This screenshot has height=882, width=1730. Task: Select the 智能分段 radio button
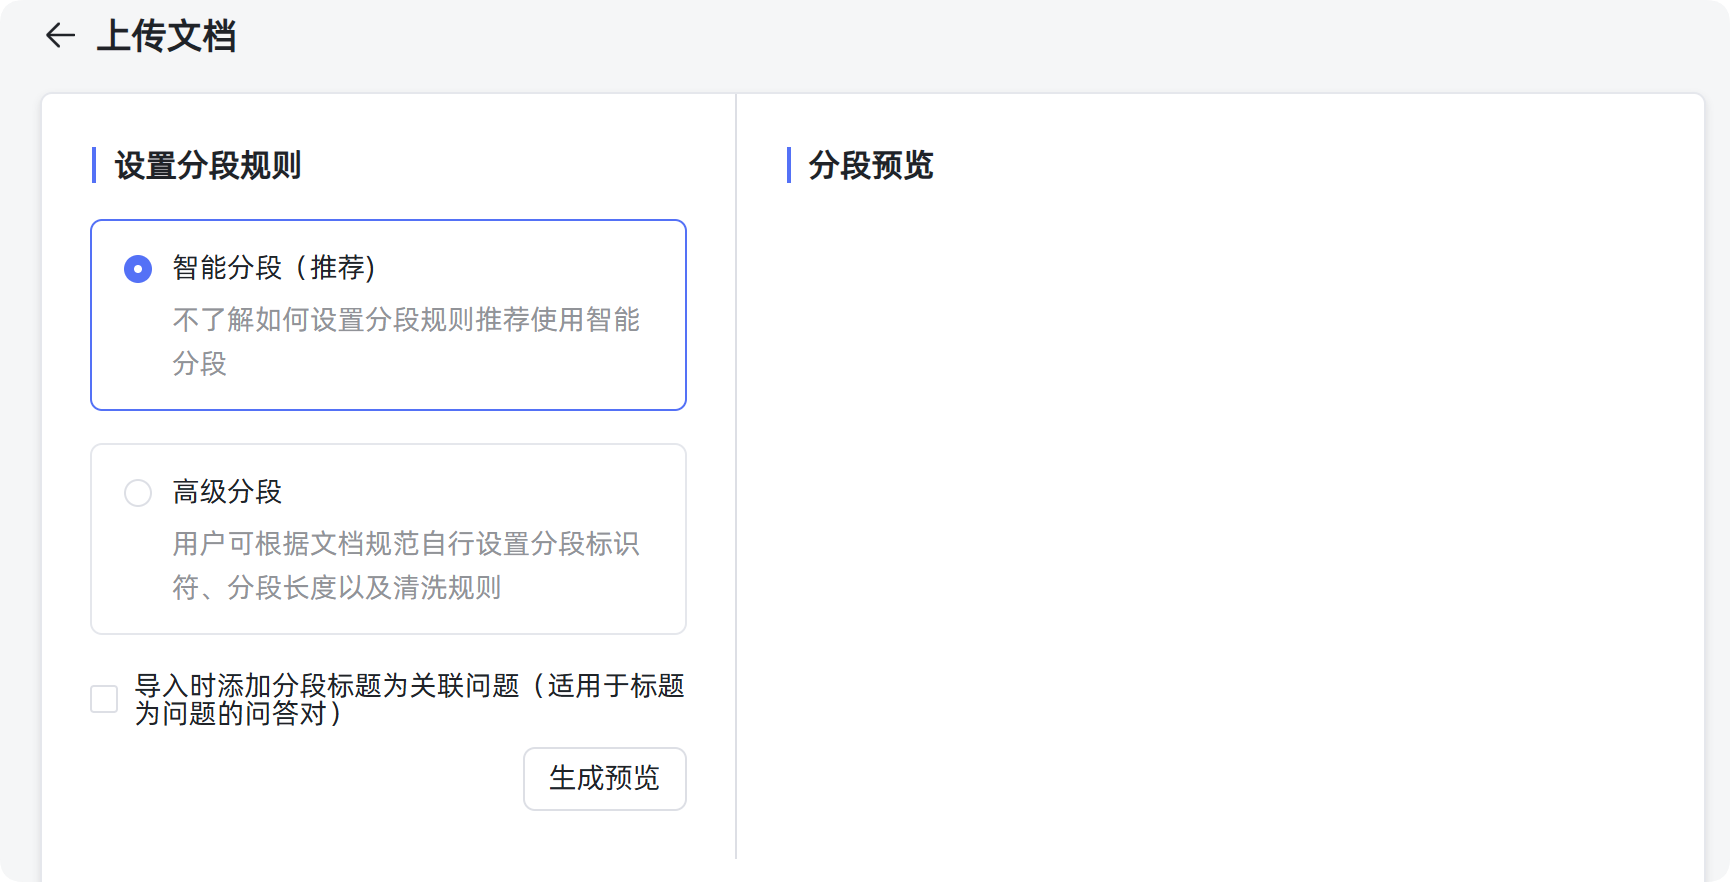(138, 269)
